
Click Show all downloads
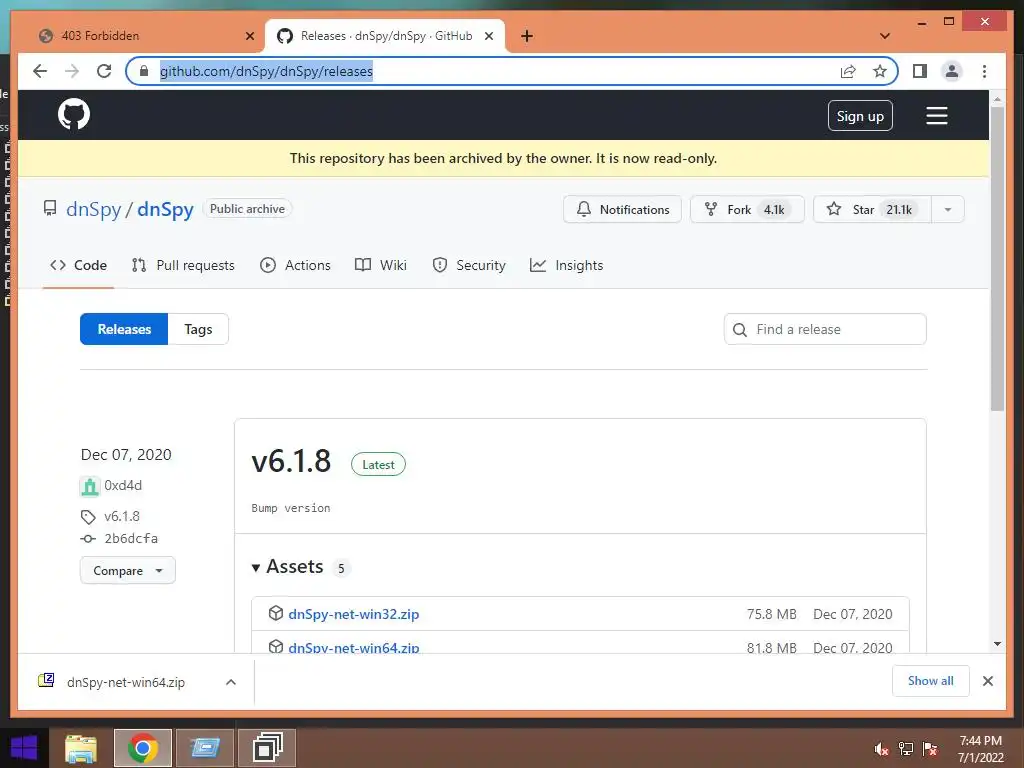coord(931,681)
